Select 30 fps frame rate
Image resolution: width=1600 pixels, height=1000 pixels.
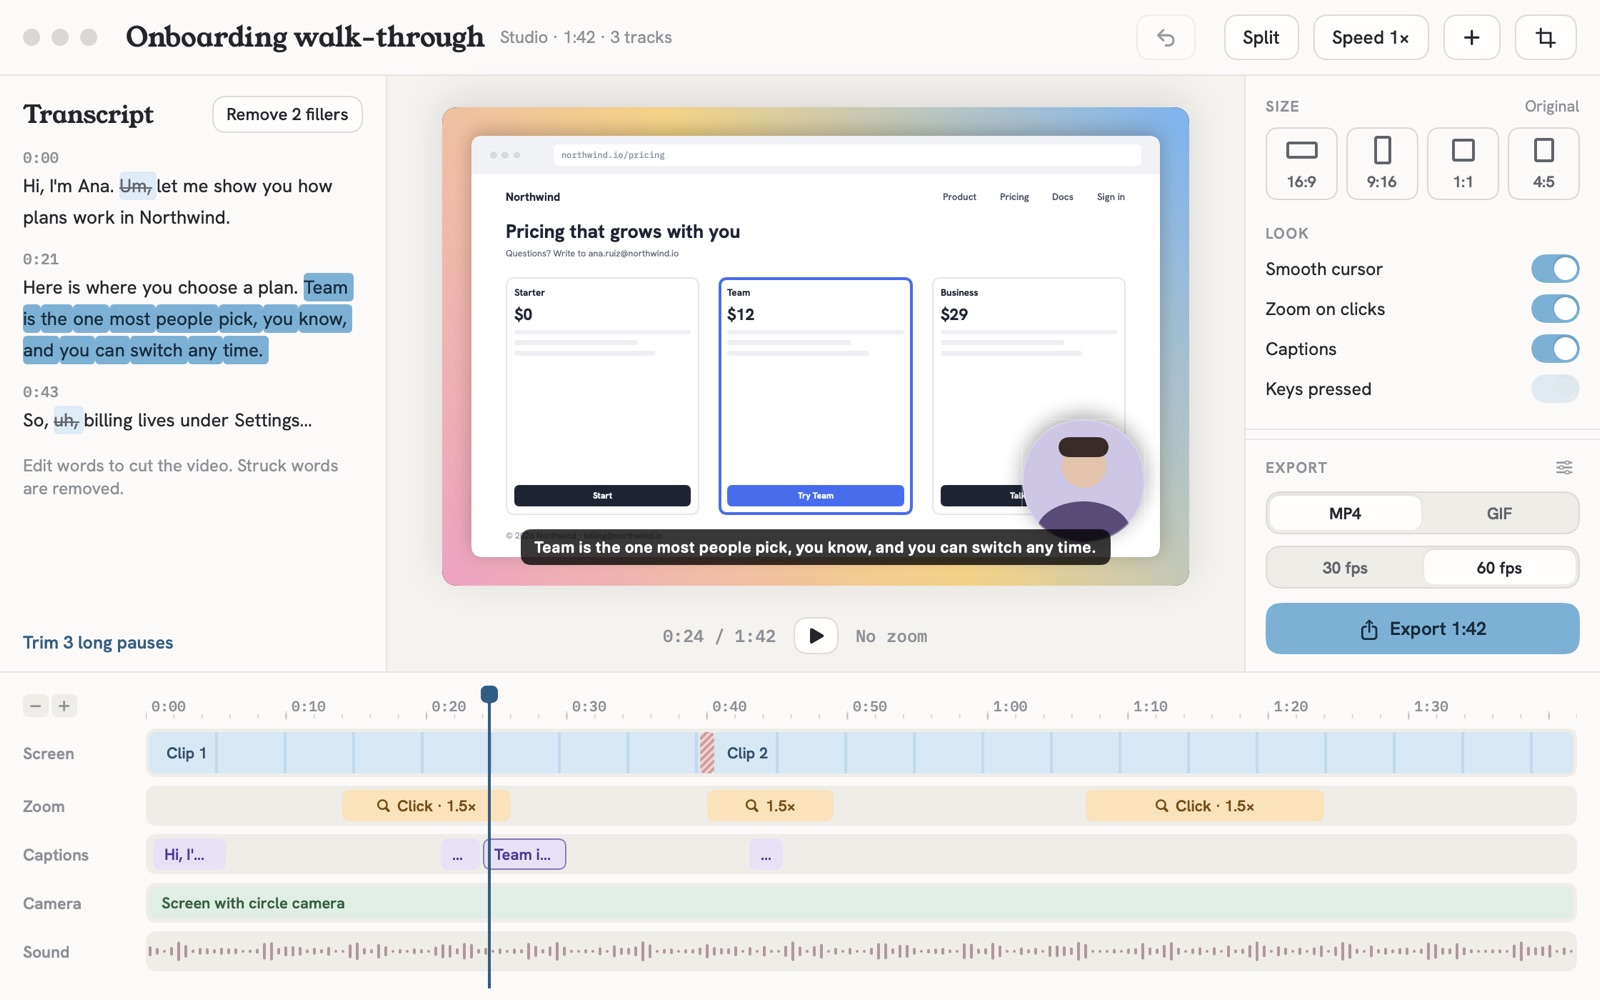1345,568
